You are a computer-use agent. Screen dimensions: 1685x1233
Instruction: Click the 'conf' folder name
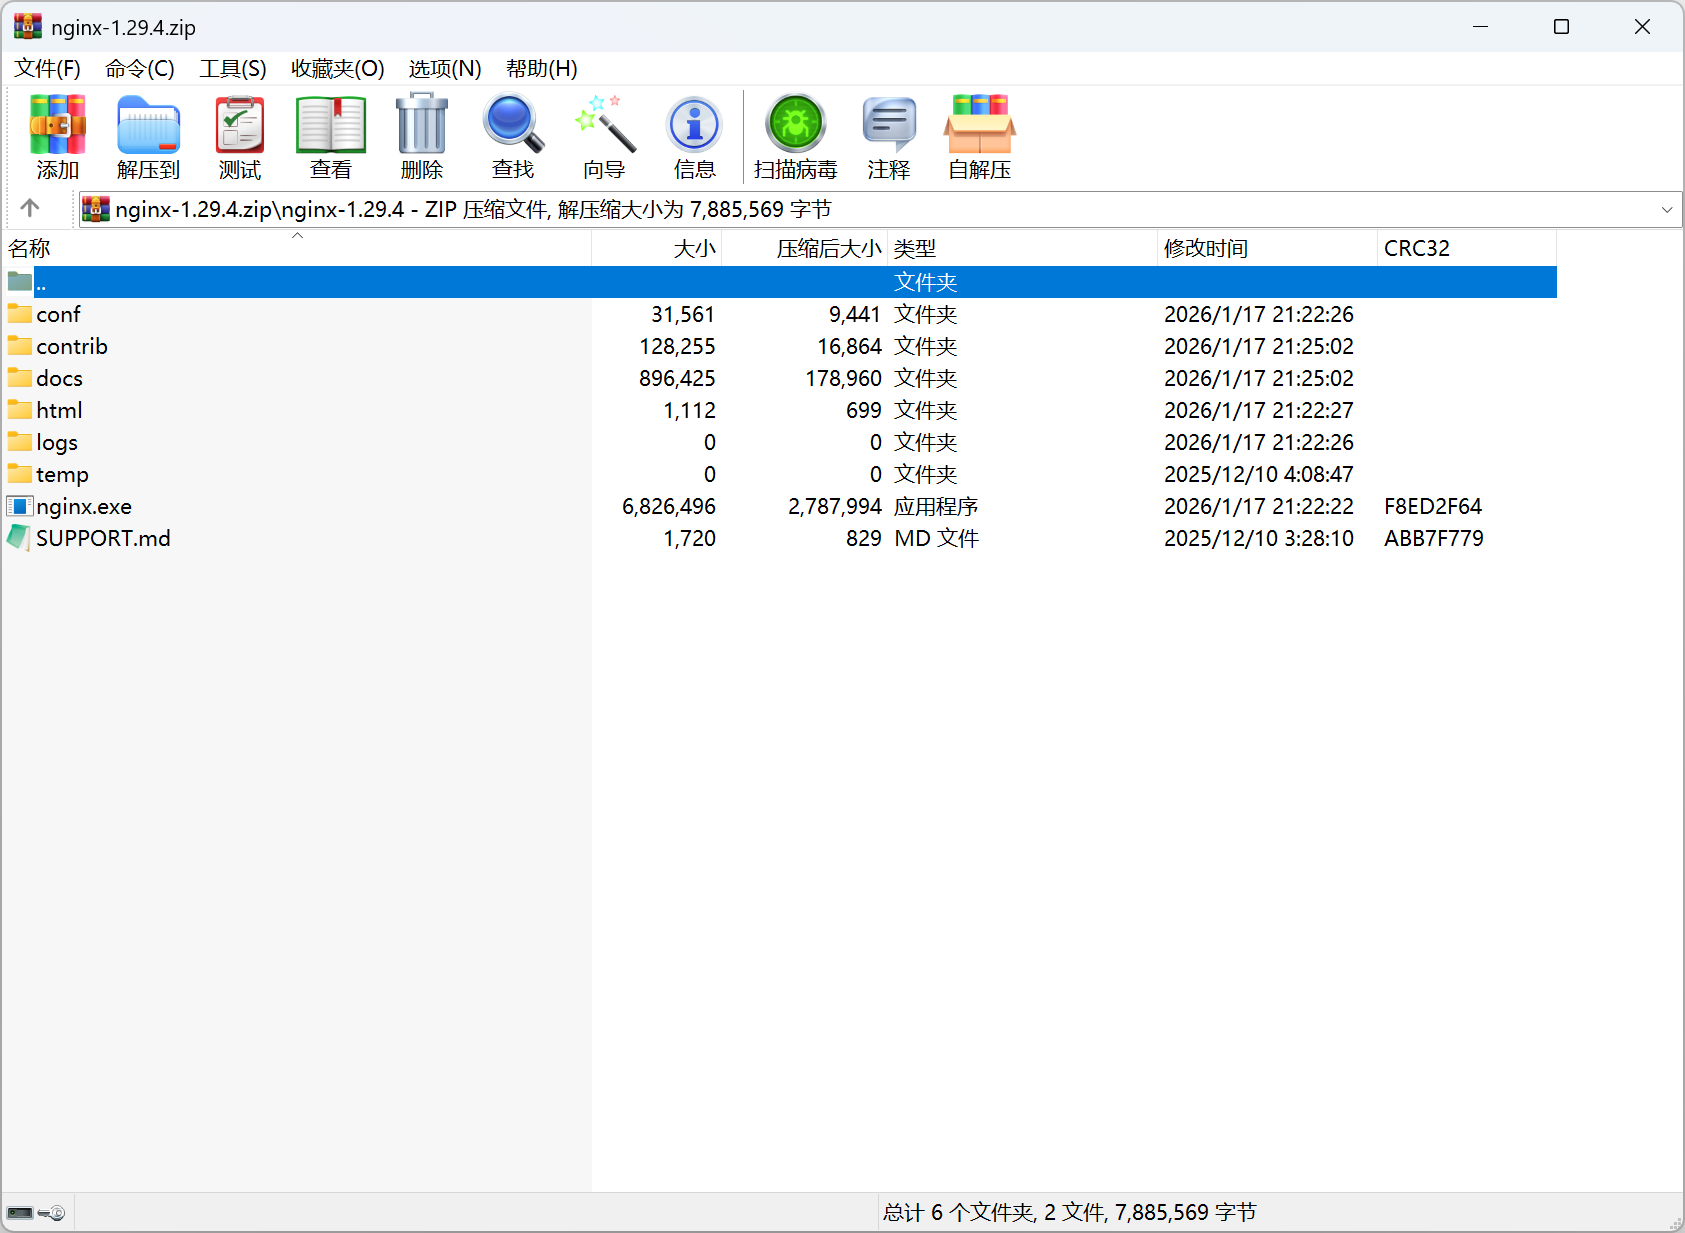point(58,314)
